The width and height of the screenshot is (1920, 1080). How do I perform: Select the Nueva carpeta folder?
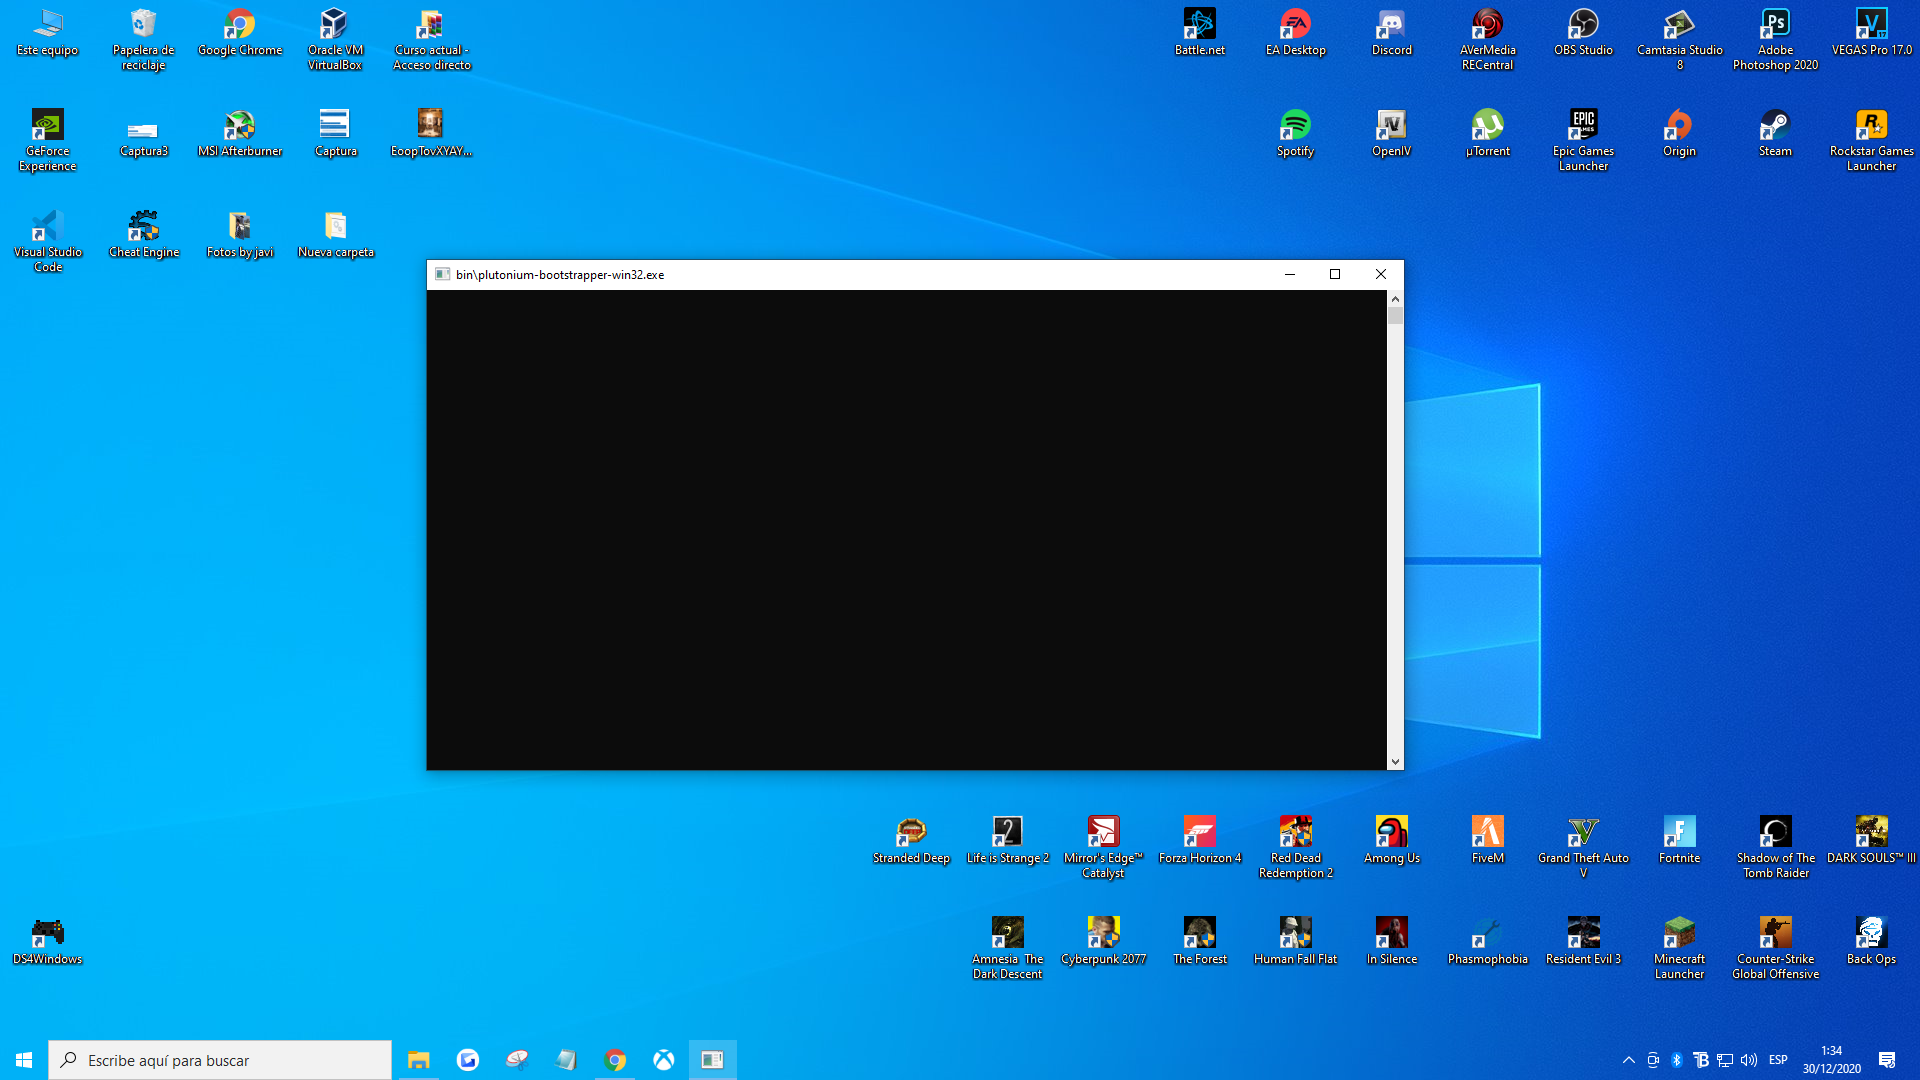(x=335, y=235)
